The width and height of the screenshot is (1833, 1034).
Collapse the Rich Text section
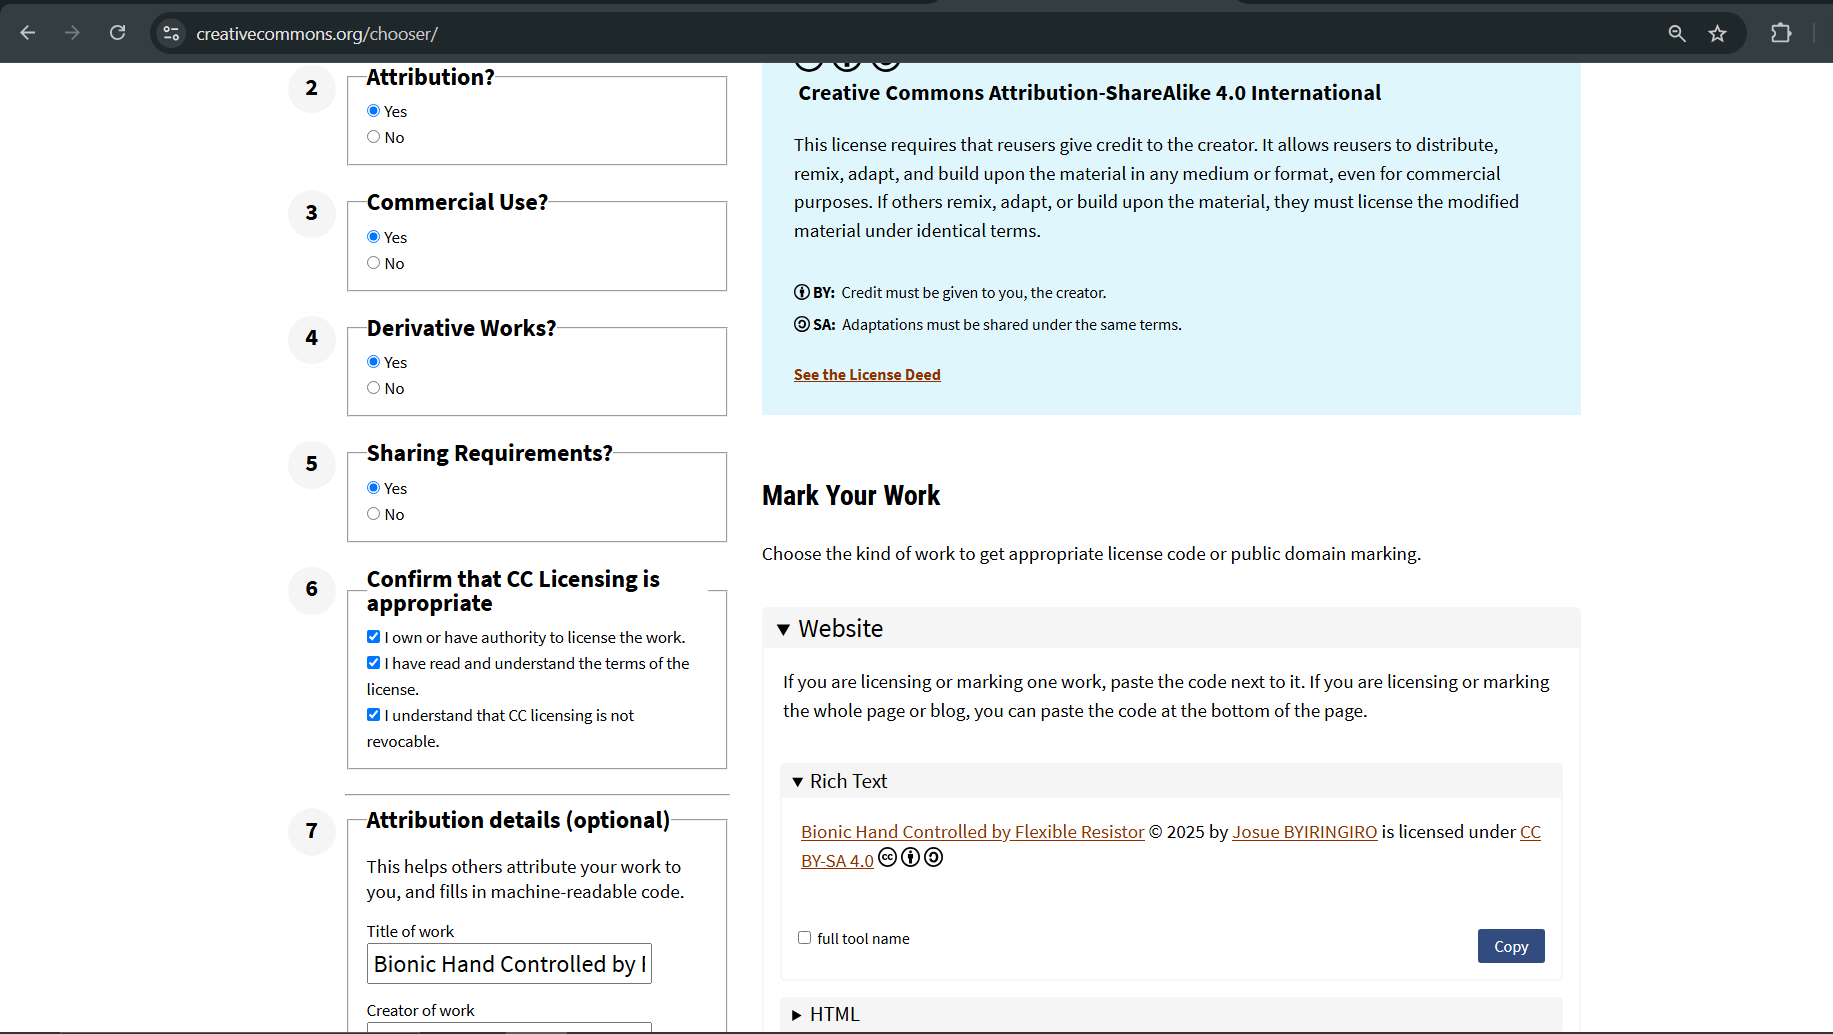[1171, 781]
